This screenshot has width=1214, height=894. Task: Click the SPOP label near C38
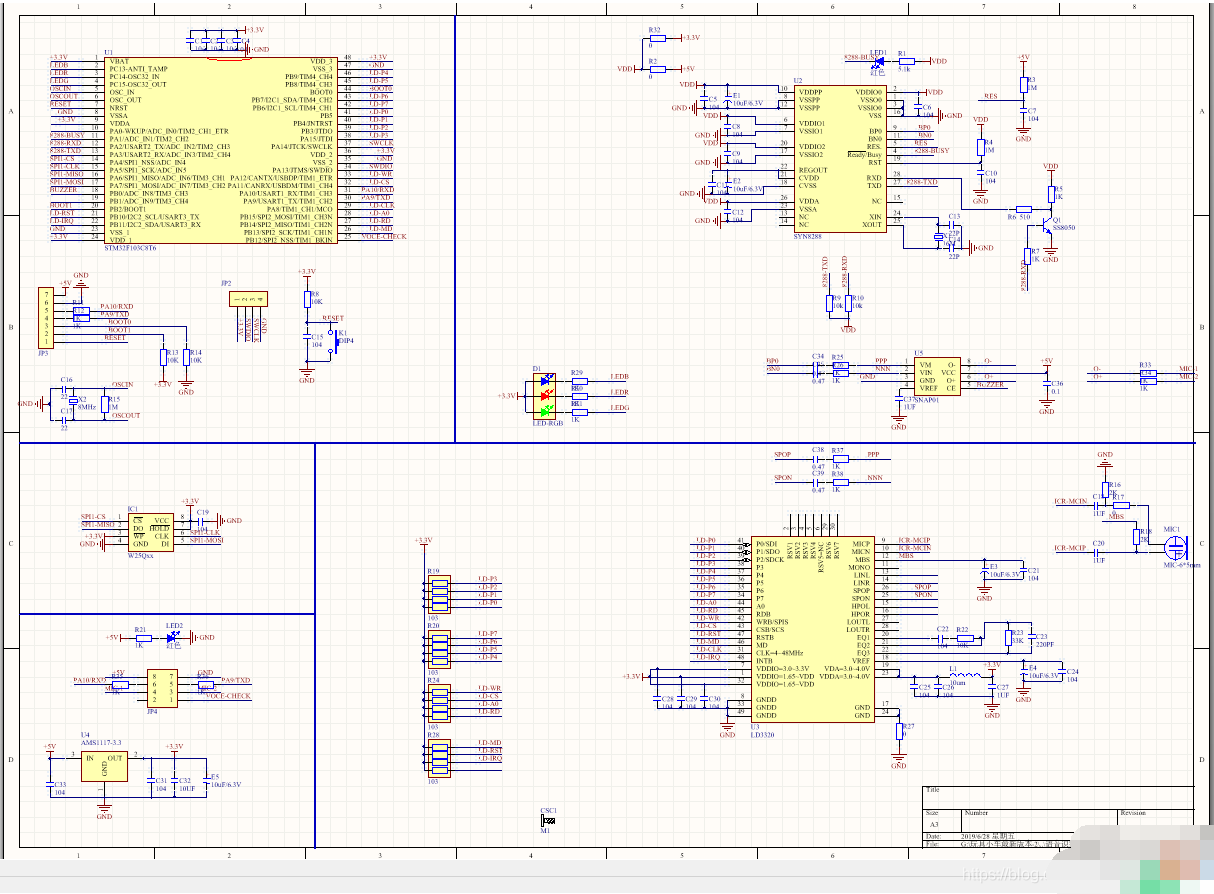pos(782,455)
